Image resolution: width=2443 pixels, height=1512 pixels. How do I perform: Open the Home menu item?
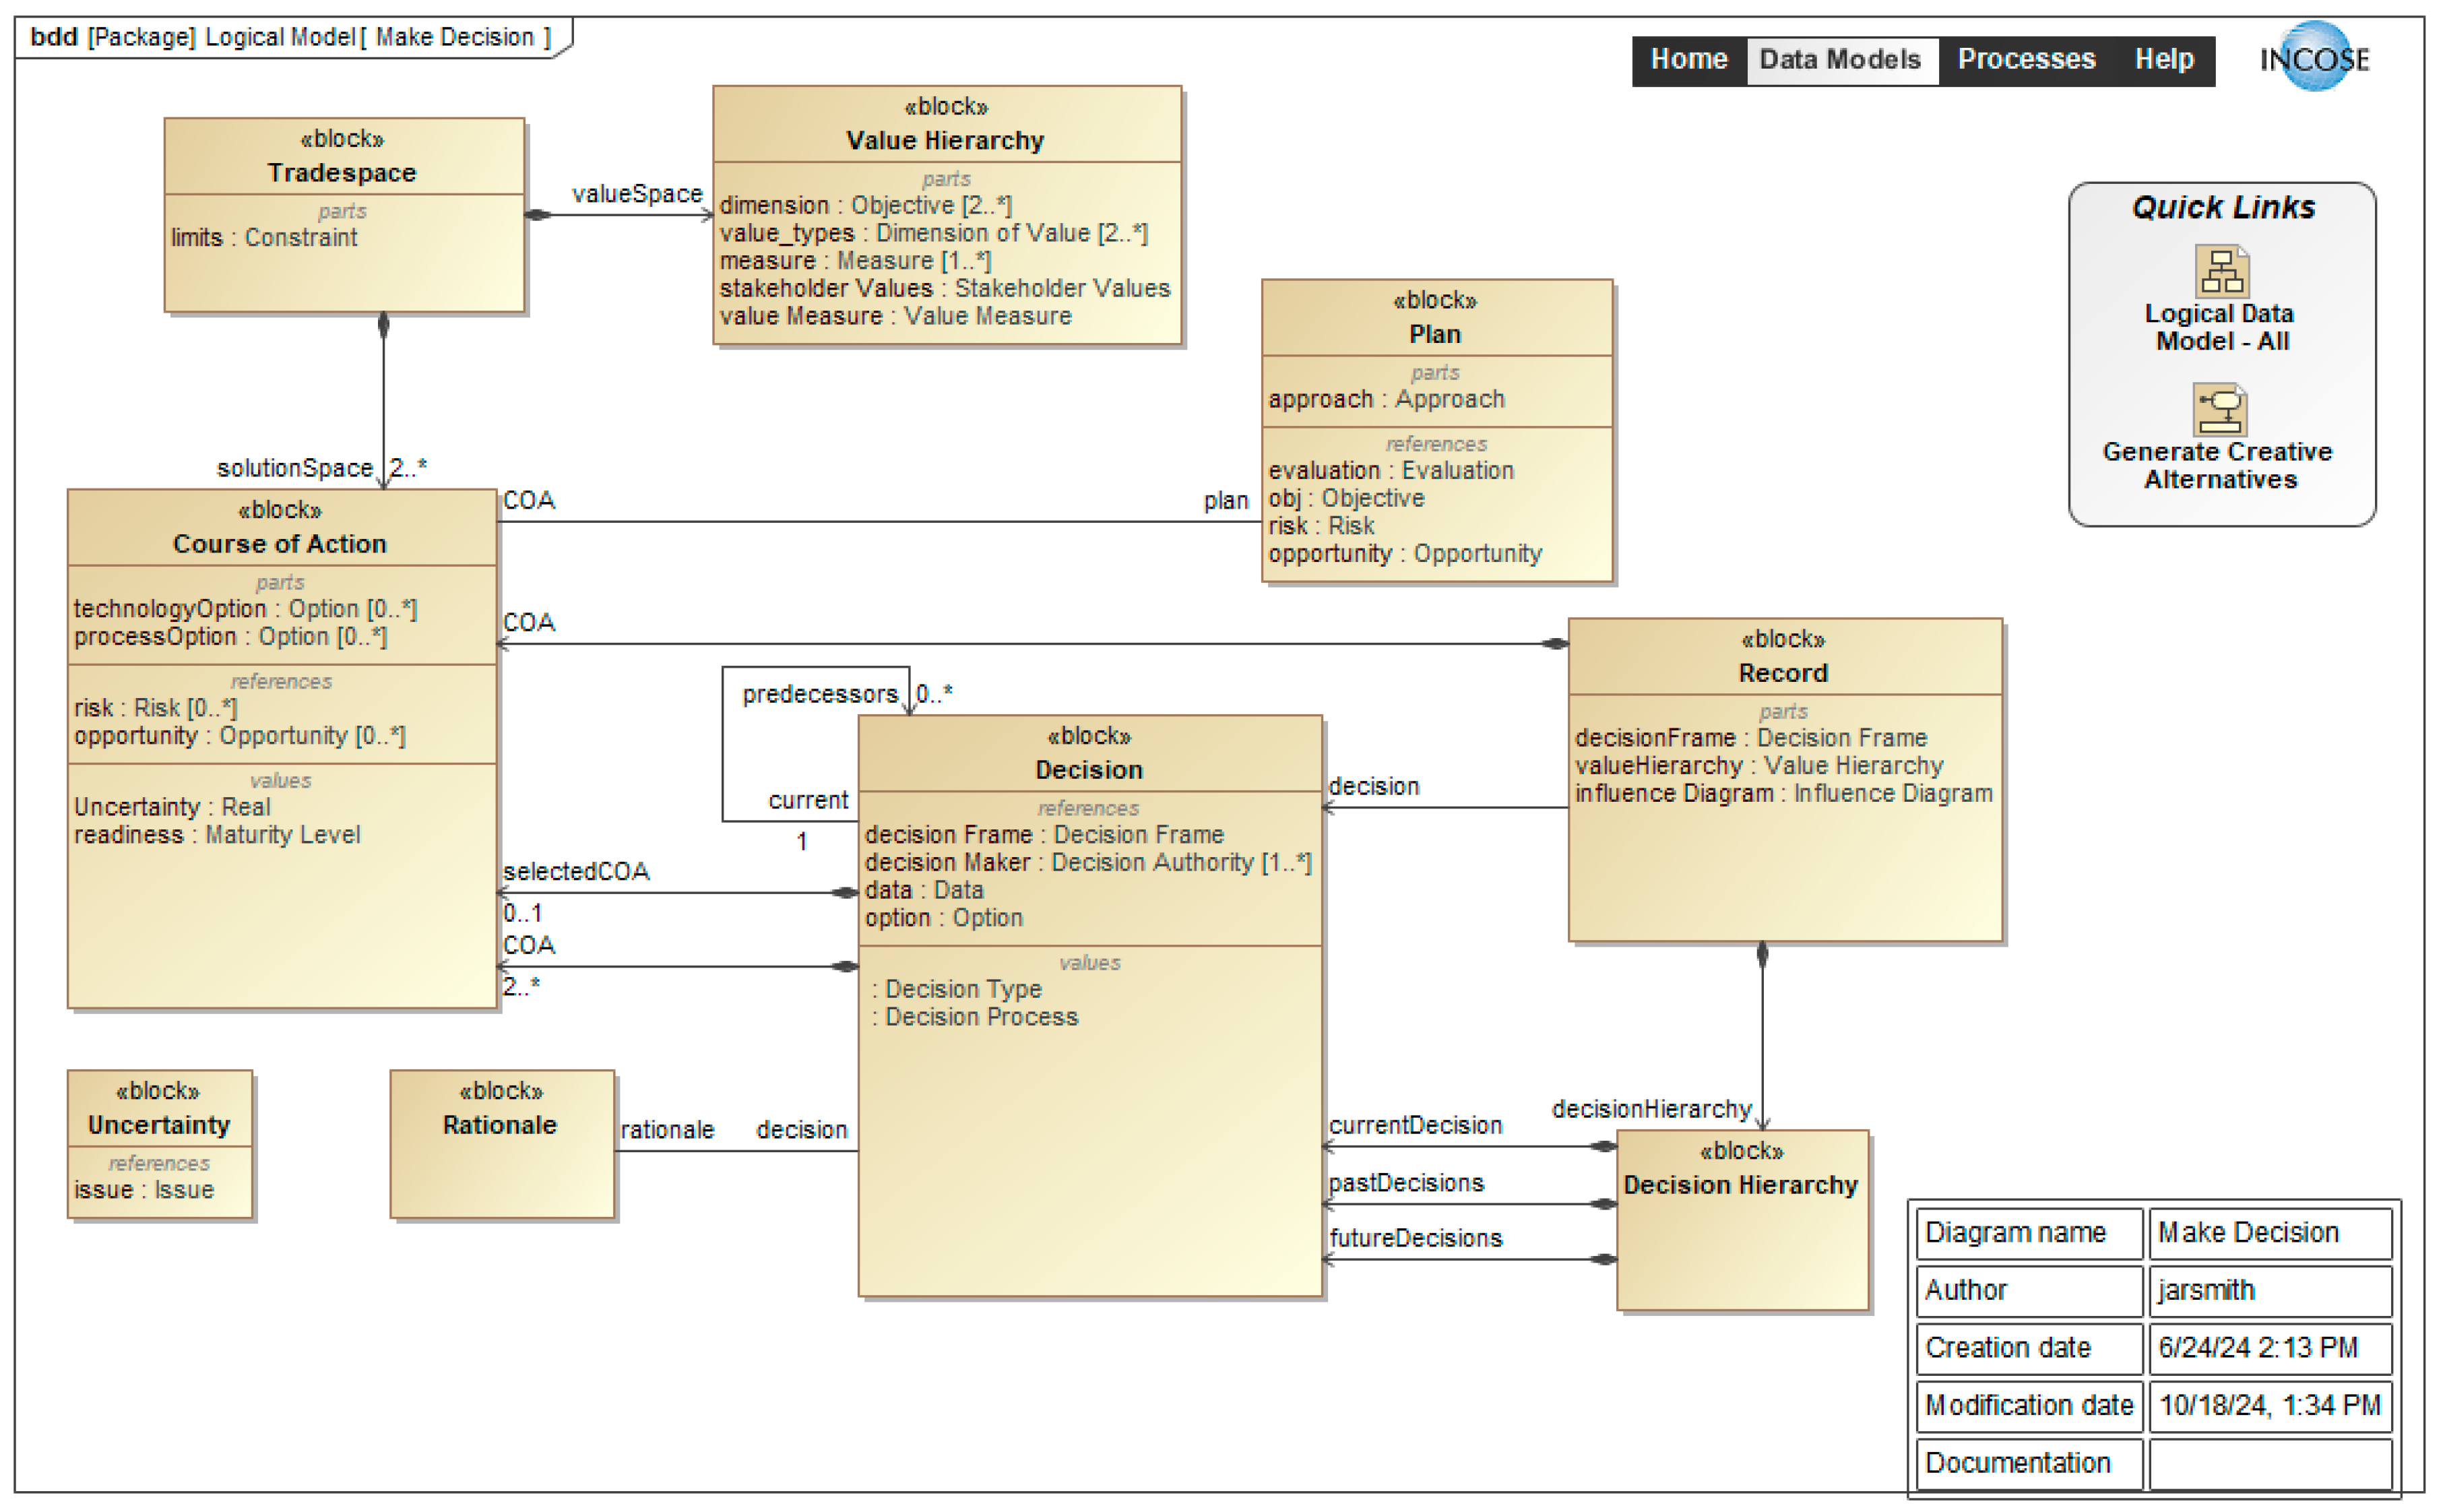(x=1688, y=59)
